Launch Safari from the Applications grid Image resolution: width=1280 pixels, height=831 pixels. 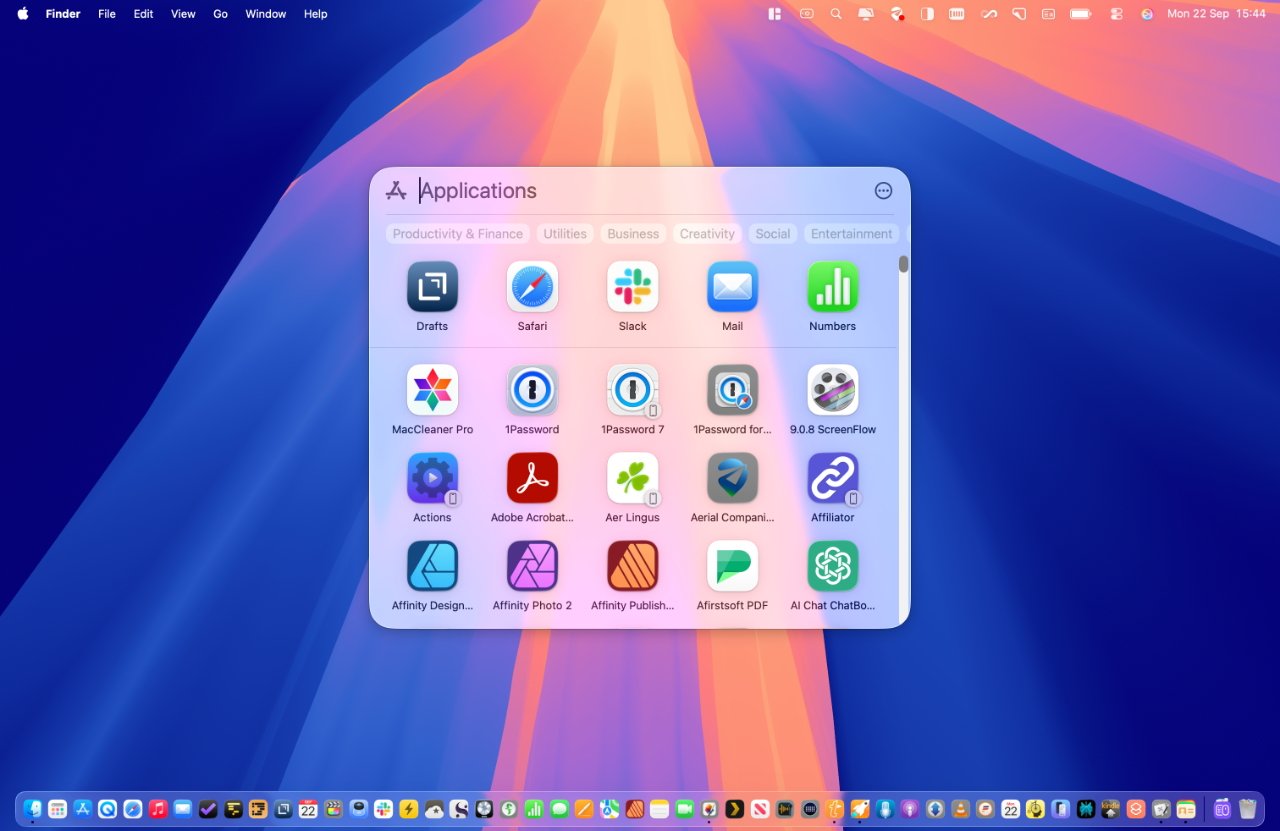coord(532,287)
